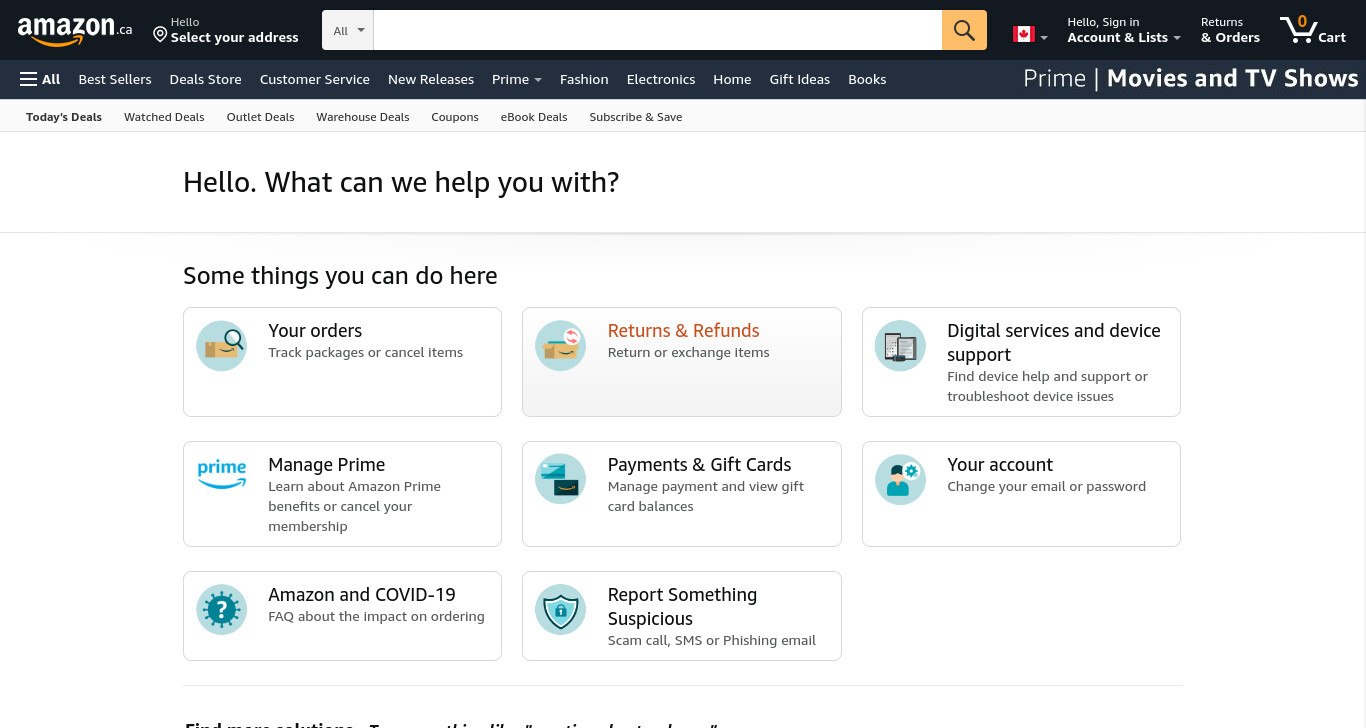Click the Payments & Gift Cards icon

click(560, 480)
